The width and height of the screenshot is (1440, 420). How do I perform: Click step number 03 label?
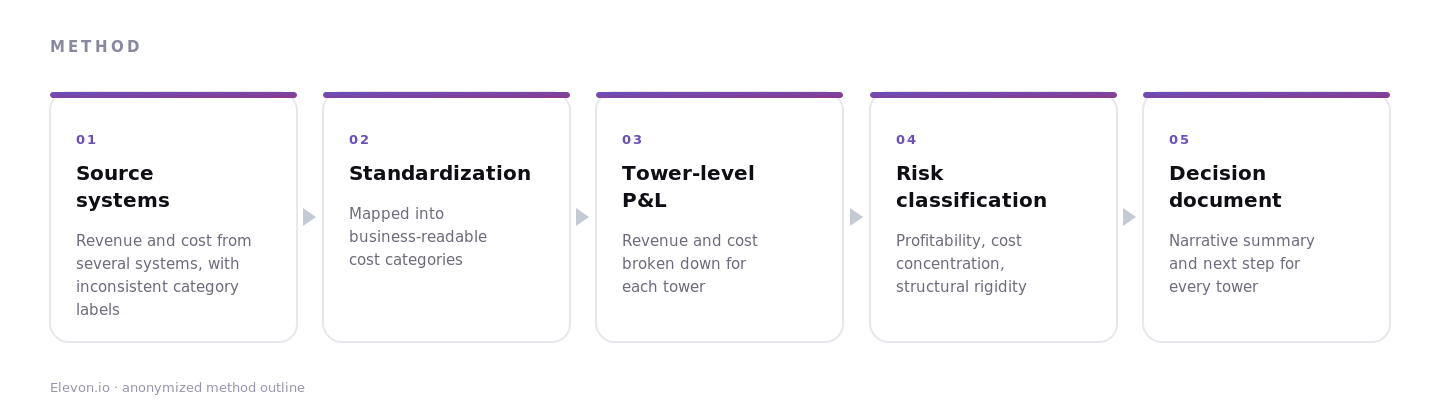[x=632, y=140]
